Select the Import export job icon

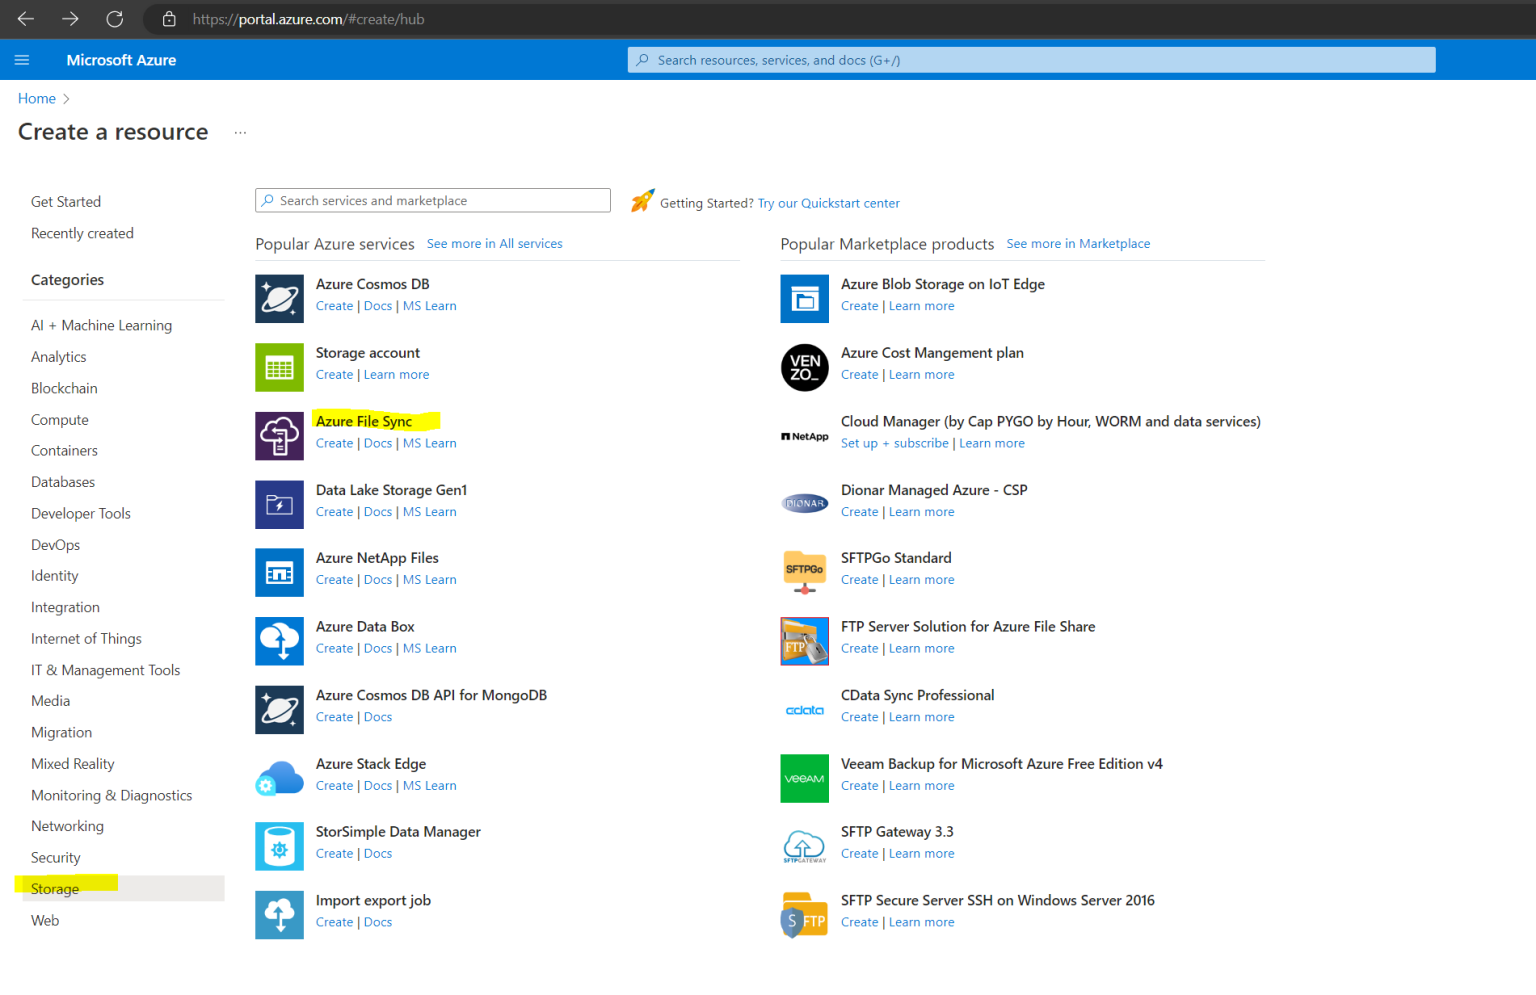(x=279, y=914)
